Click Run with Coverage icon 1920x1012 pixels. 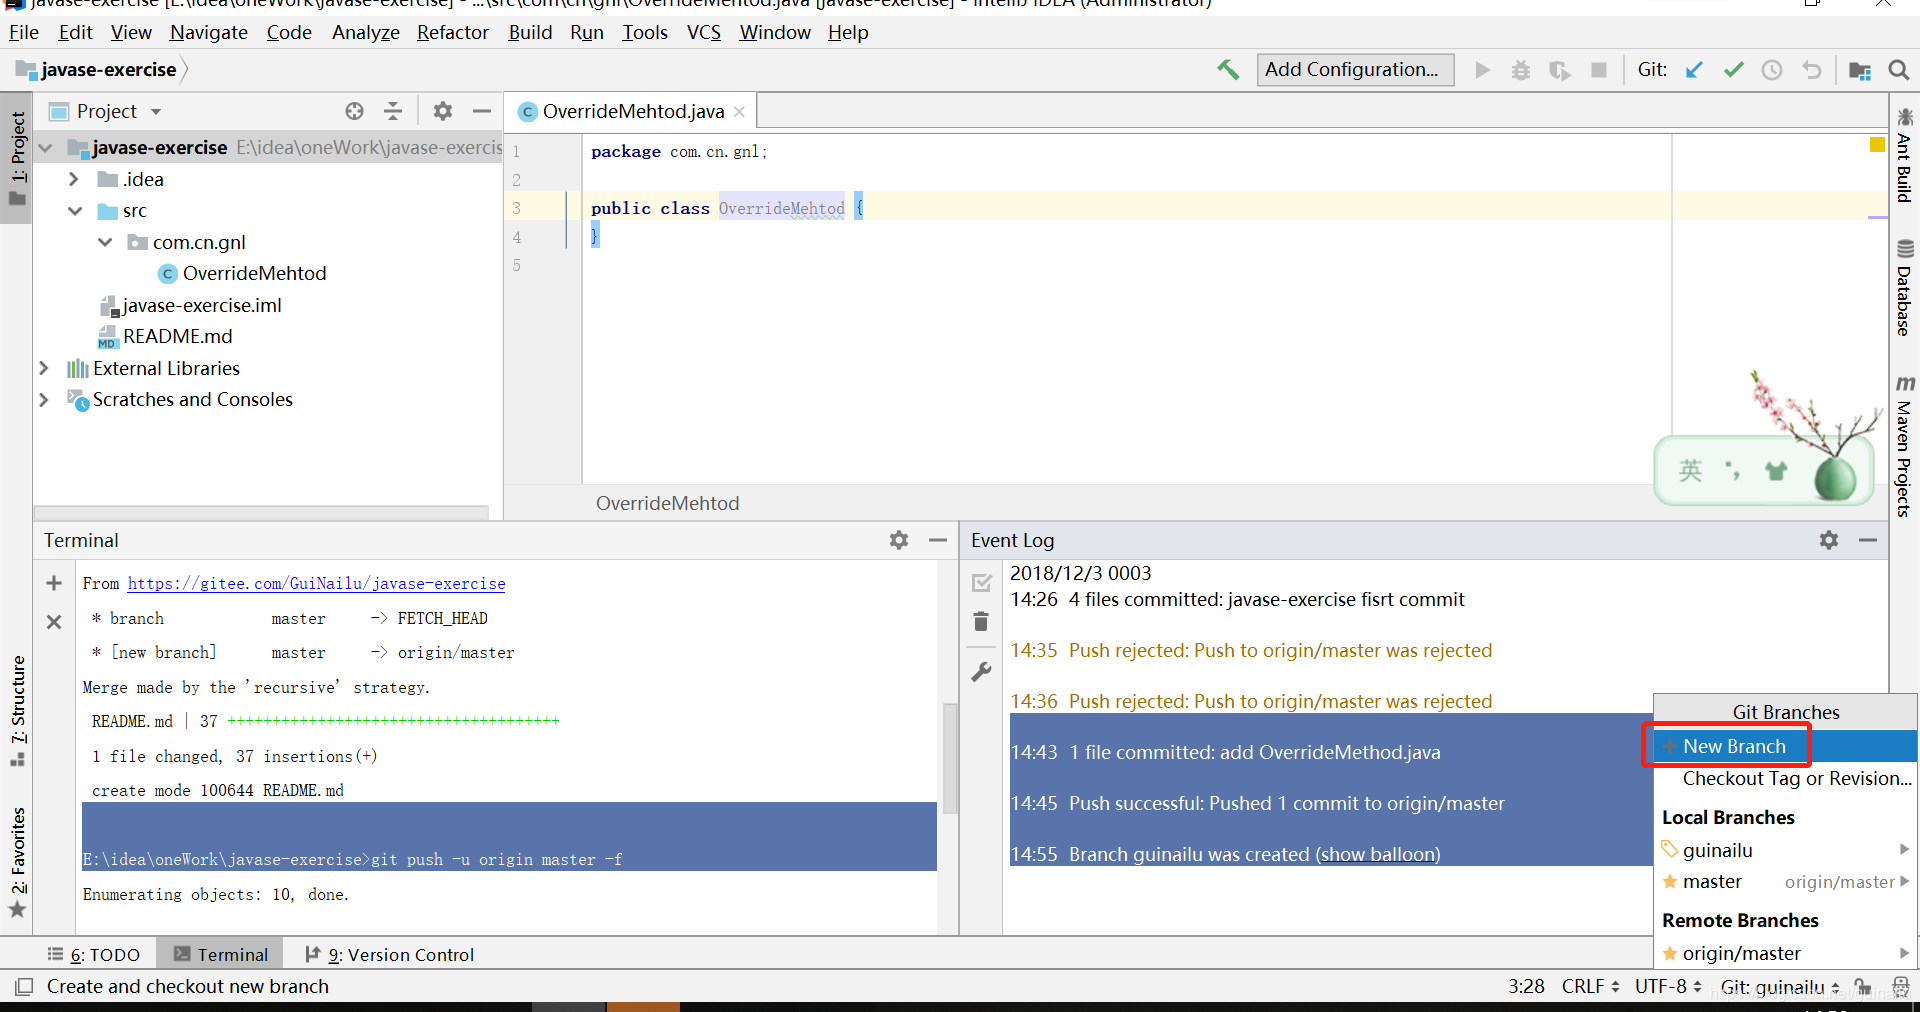click(x=1560, y=70)
